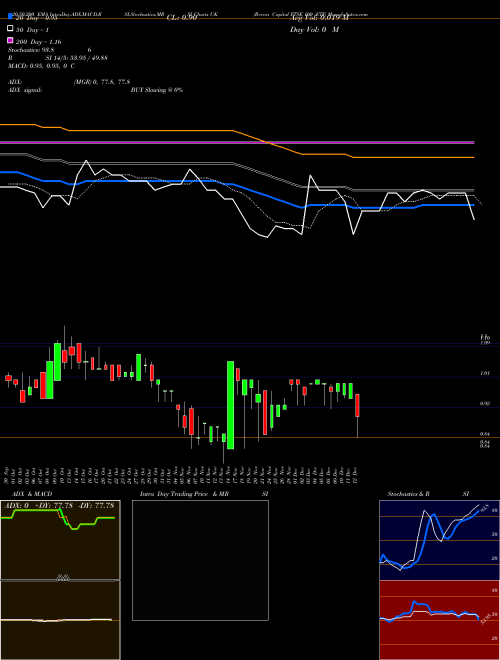500x660 pixels.
Task: Click the green ADX line chart panel
Action: [x=60, y=540]
